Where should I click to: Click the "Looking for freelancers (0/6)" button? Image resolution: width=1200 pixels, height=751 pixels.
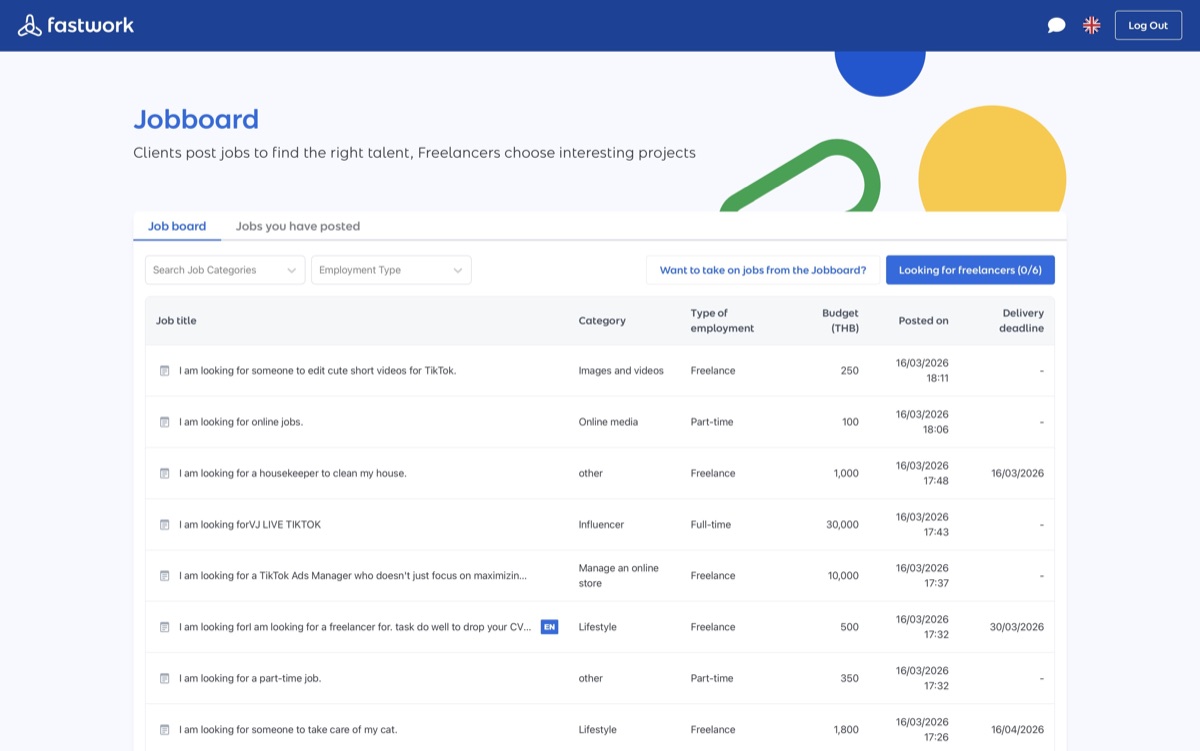pos(969,269)
